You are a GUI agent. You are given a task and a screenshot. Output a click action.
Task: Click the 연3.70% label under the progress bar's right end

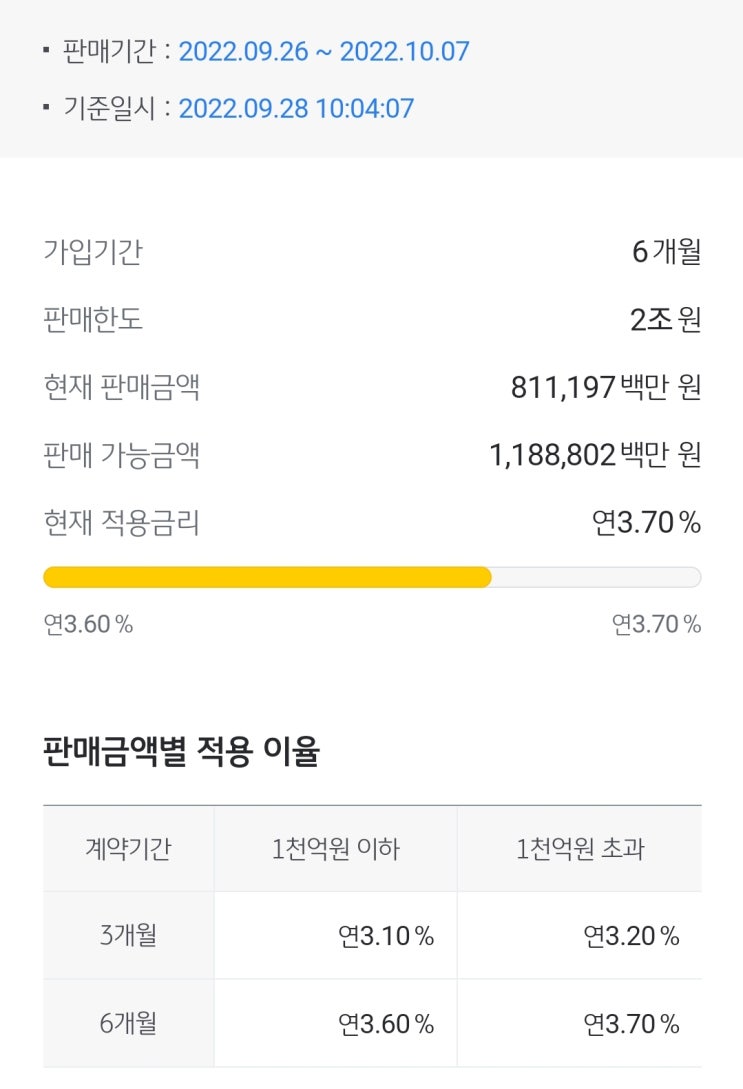pyautogui.click(x=656, y=624)
